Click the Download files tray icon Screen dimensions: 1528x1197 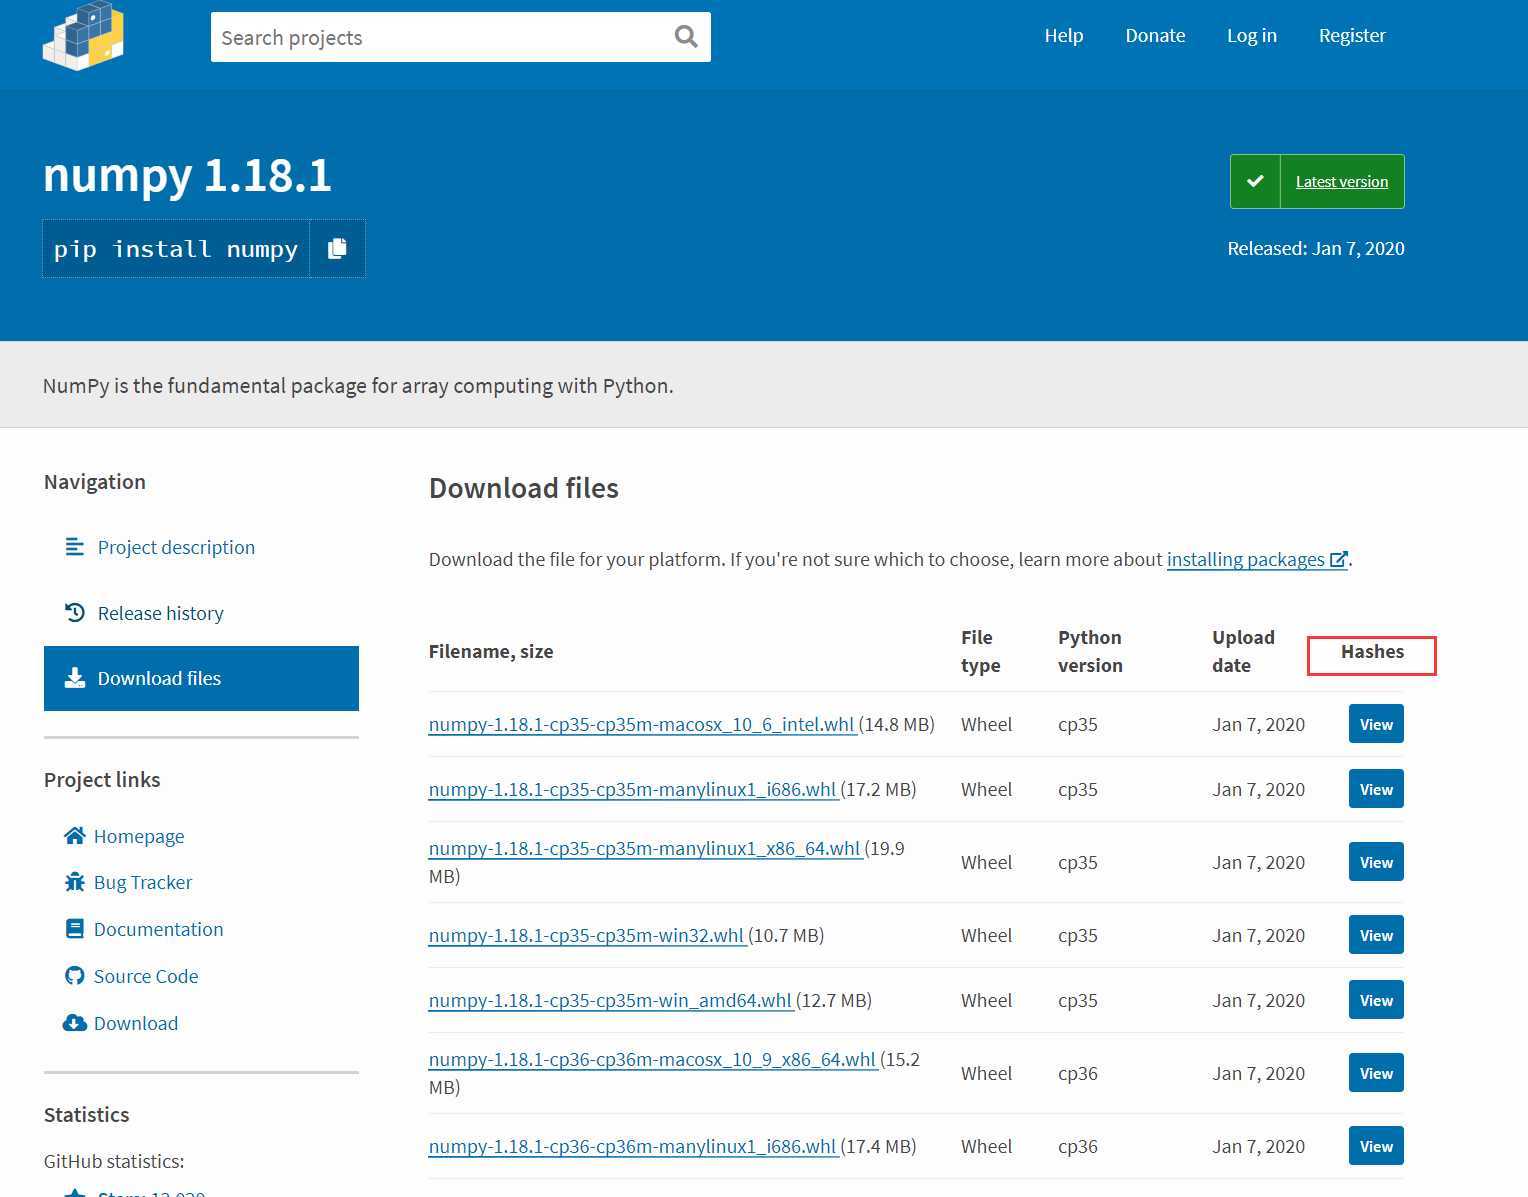tap(75, 678)
